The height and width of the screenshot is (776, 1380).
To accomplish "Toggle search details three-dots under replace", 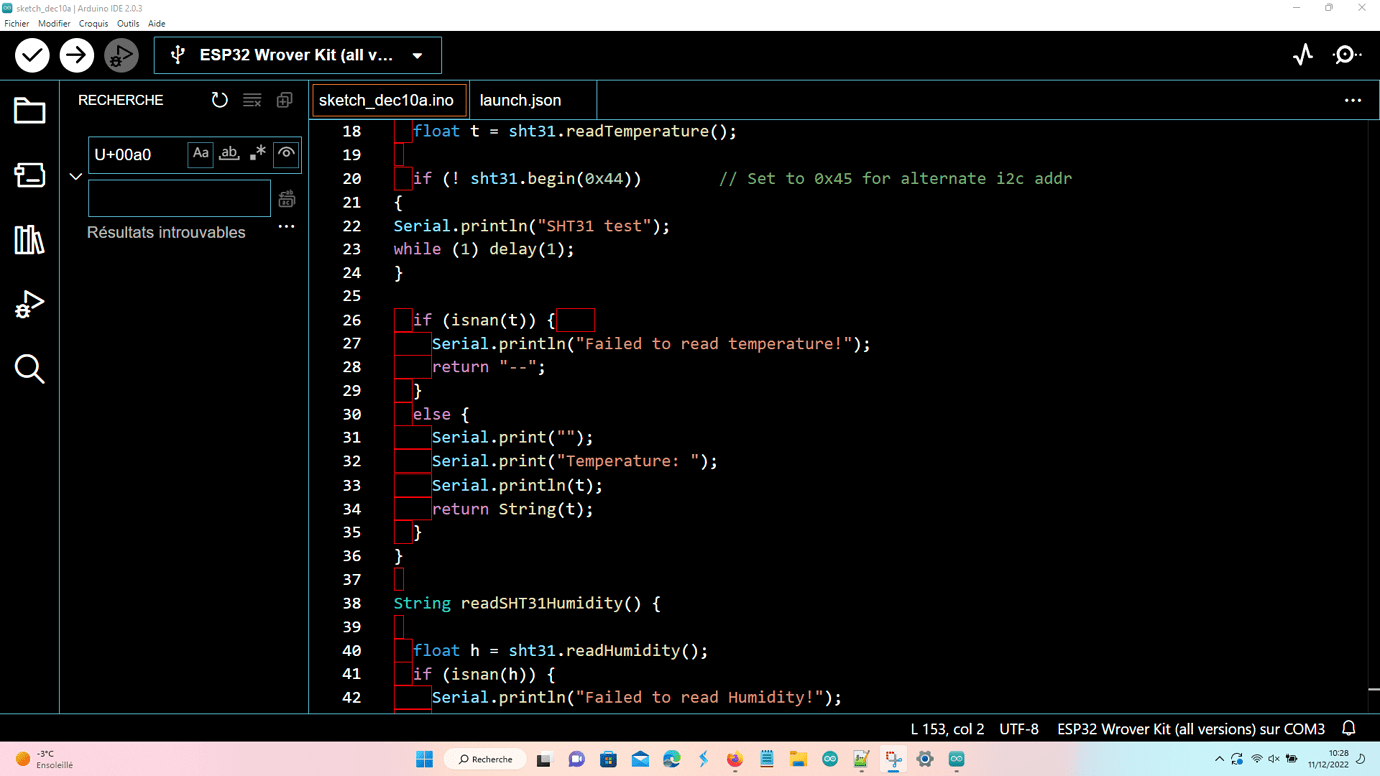I will (x=286, y=227).
